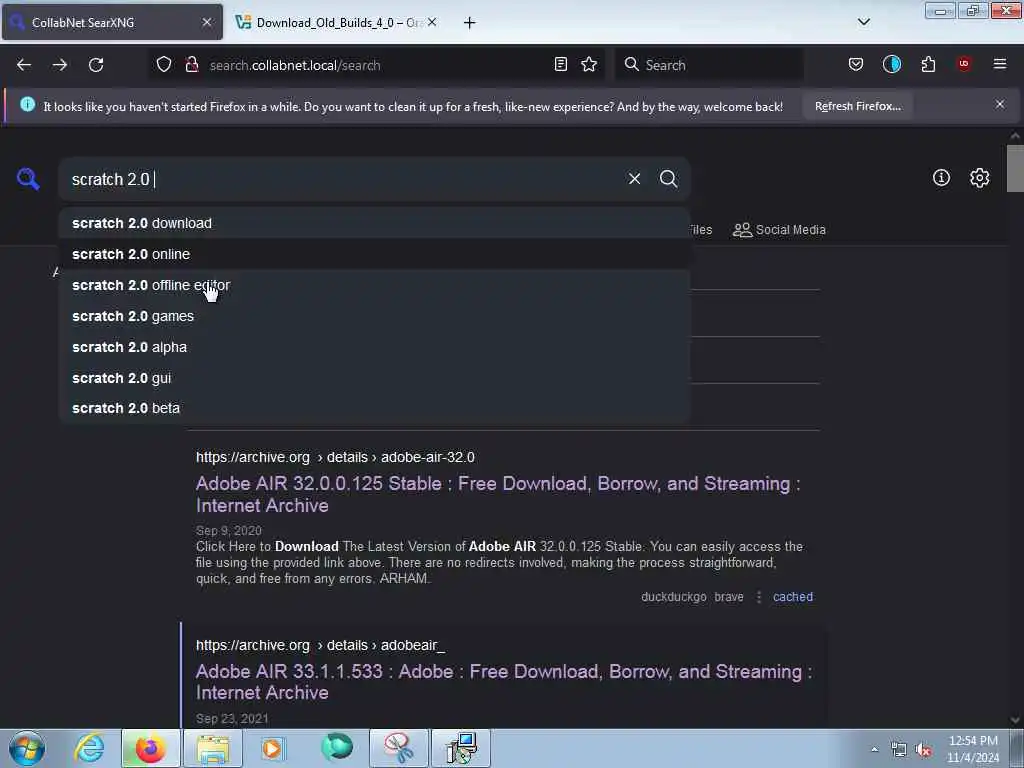Viewport: 1024px width, 768px height.
Task: Open the Extensions puzzle-piece menu
Action: click(x=928, y=65)
